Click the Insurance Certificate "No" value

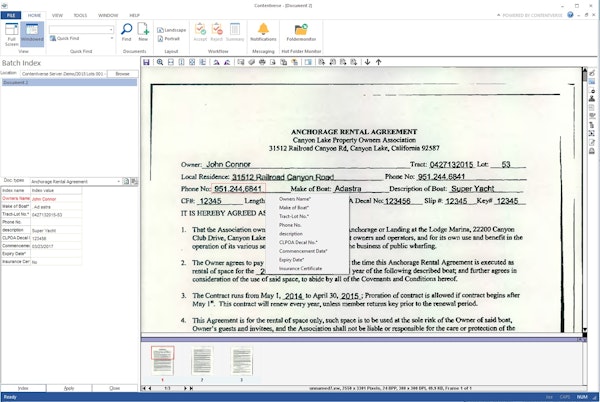coord(56,262)
